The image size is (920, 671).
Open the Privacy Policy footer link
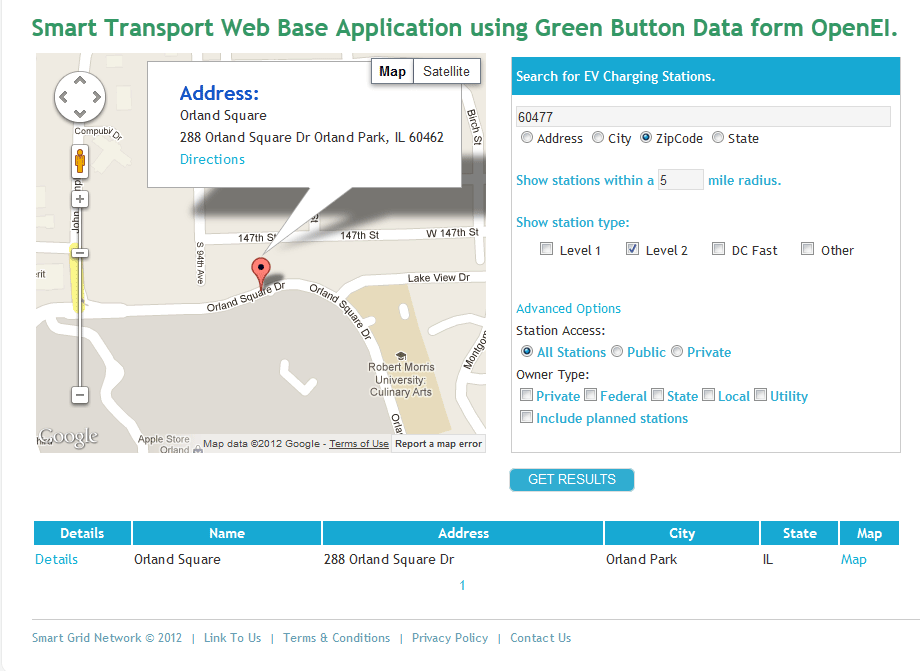click(450, 638)
